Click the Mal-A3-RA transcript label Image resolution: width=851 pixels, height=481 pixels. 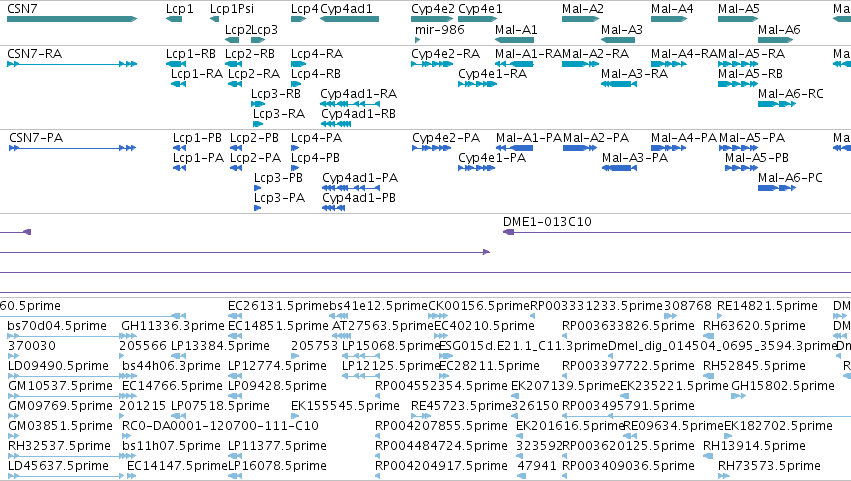coord(634,74)
